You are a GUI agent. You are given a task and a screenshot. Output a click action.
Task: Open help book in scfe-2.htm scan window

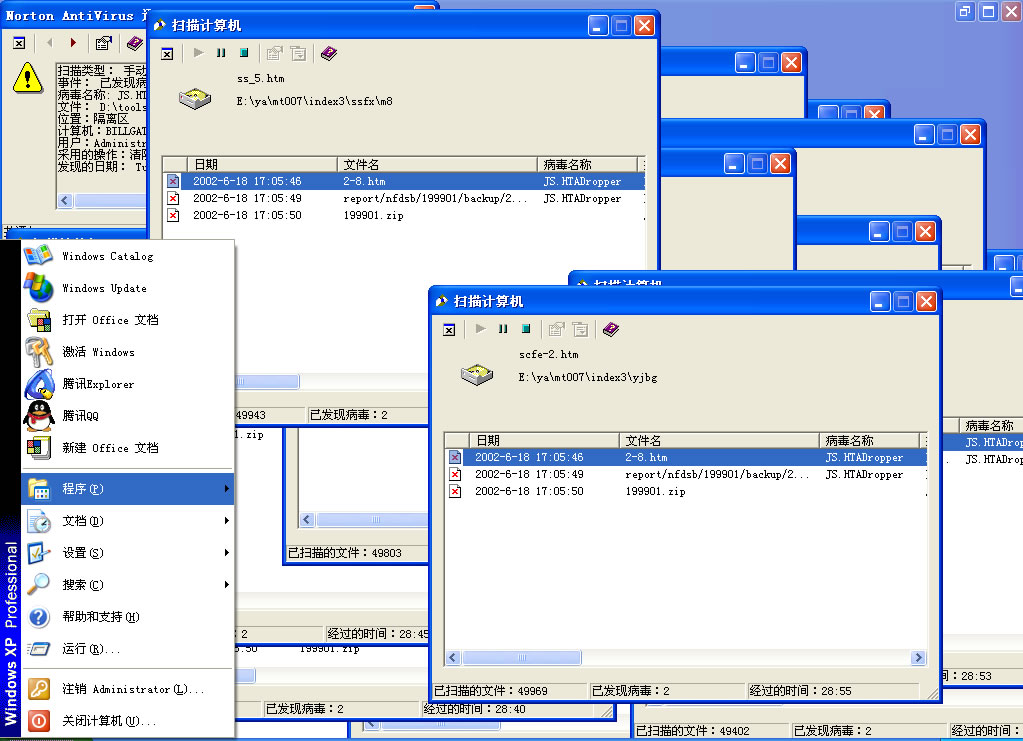(610, 329)
